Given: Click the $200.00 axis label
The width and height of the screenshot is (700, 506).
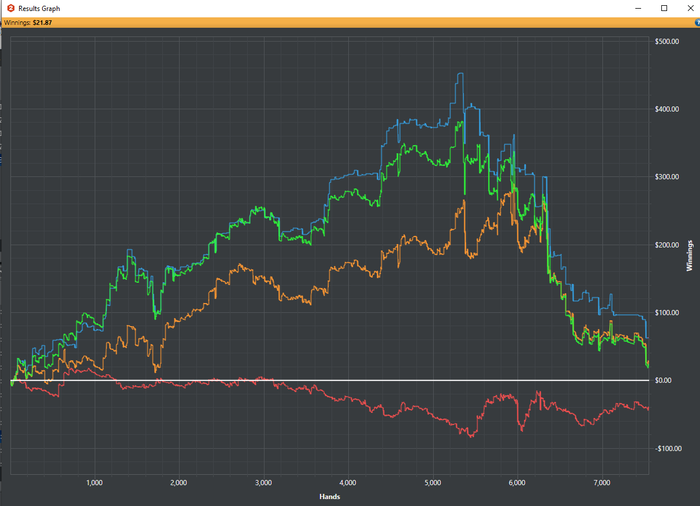Looking at the screenshot, I should 667,245.
